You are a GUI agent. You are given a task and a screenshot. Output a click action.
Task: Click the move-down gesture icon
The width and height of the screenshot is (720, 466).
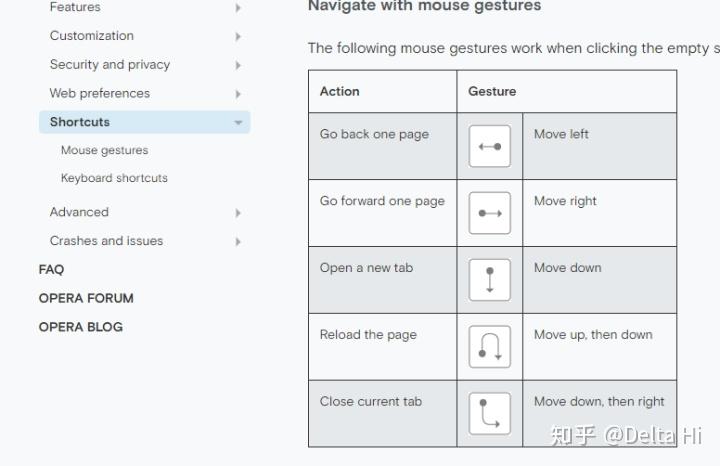[489, 280]
